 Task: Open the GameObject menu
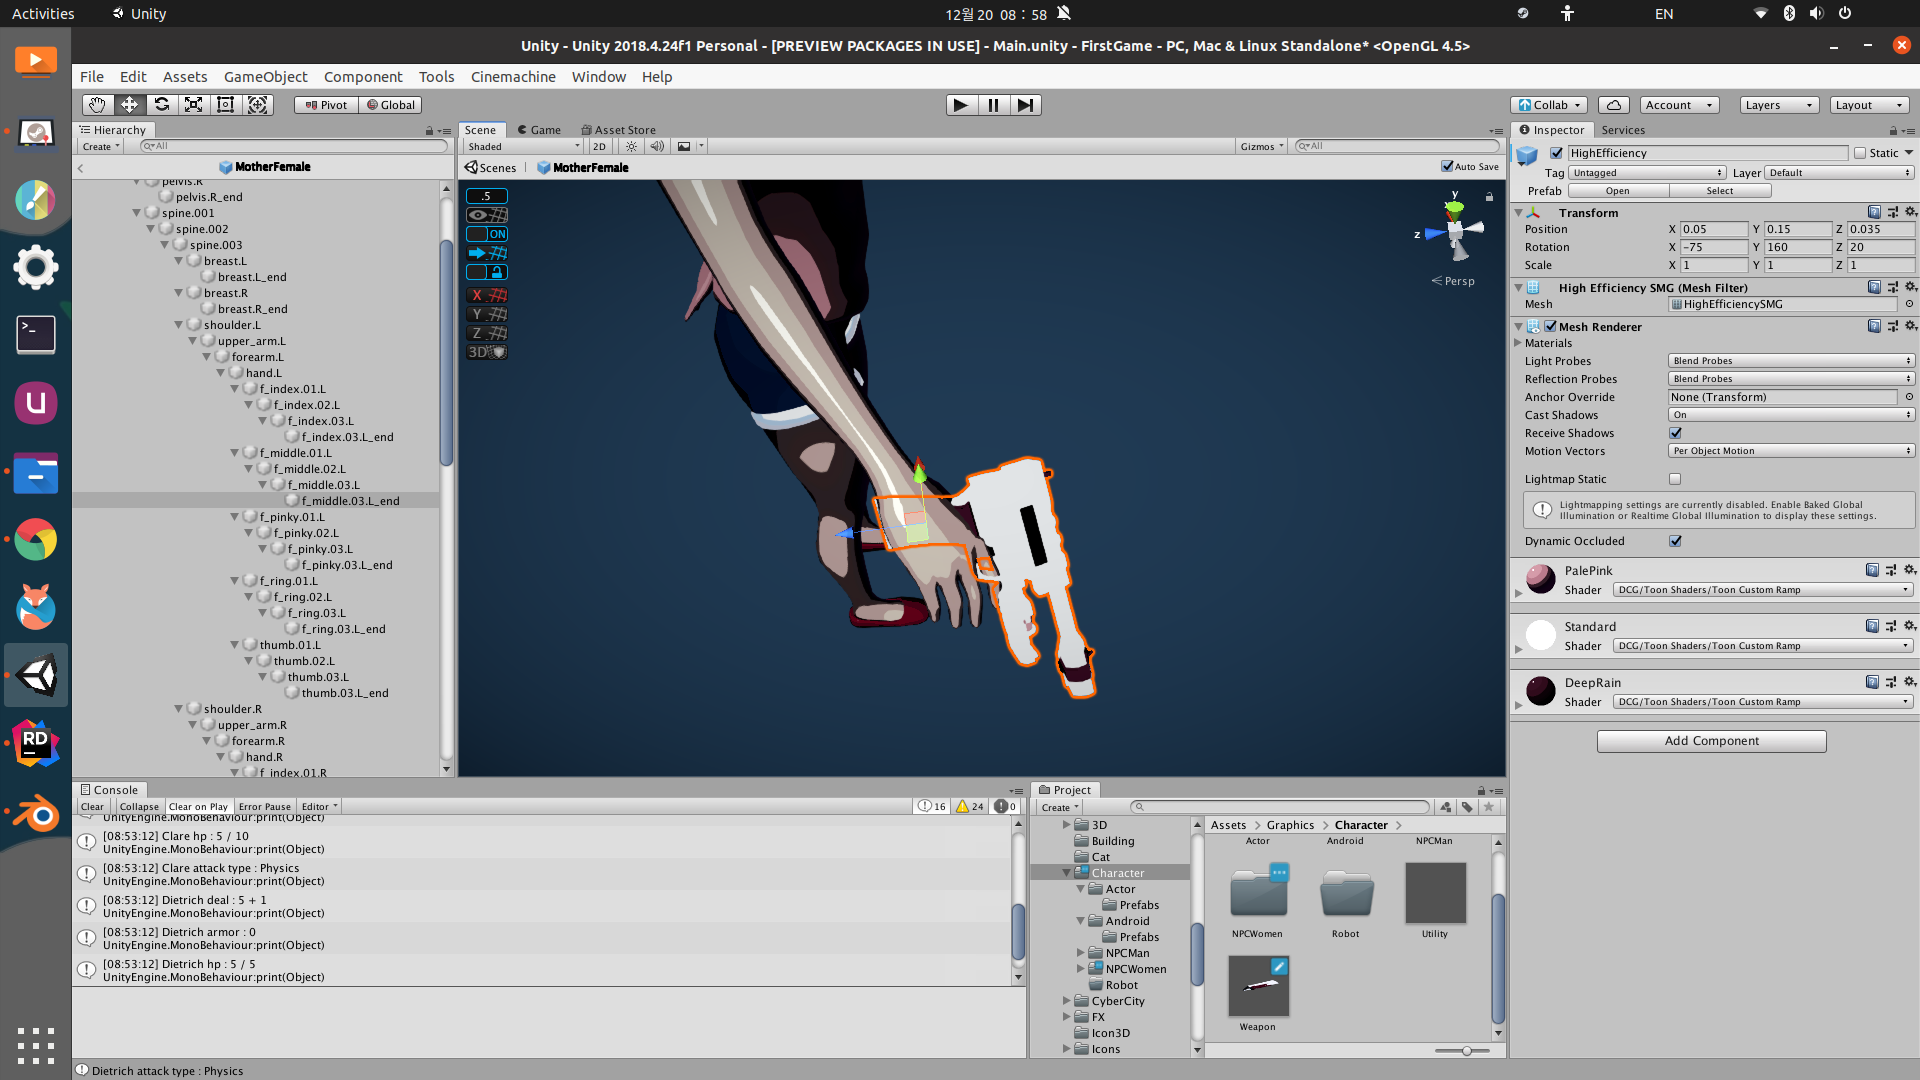point(266,77)
